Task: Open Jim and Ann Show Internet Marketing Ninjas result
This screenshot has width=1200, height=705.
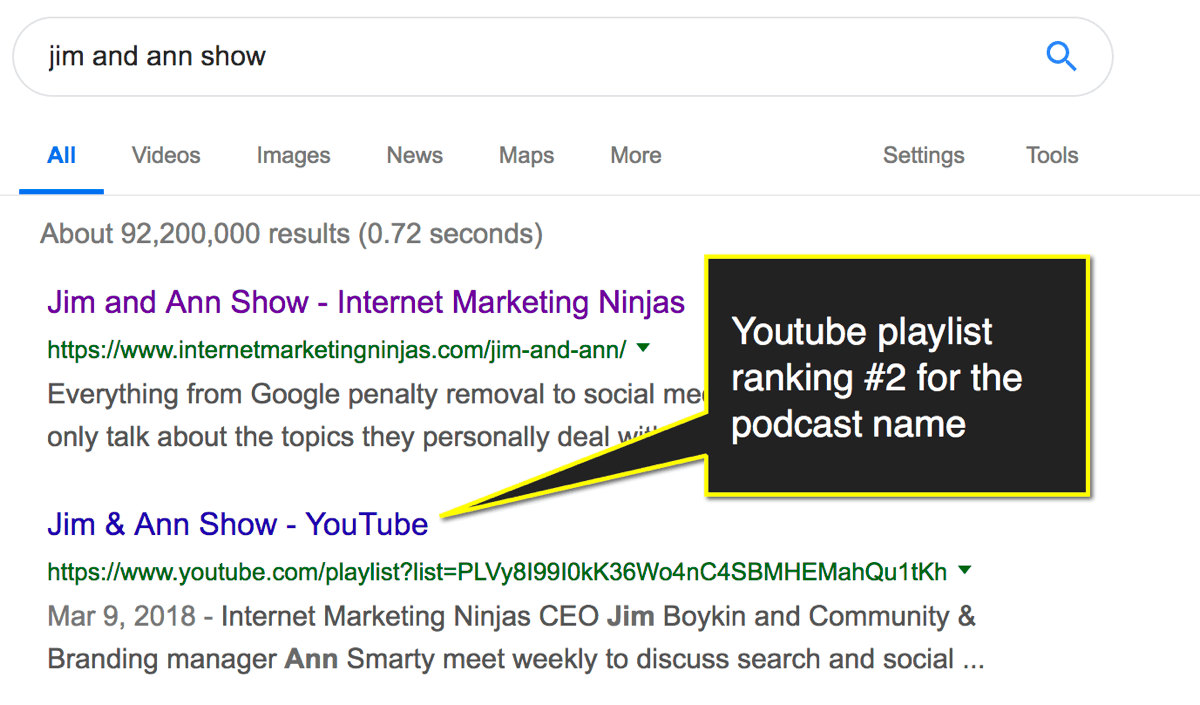Action: pyautogui.click(x=366, y=302)
